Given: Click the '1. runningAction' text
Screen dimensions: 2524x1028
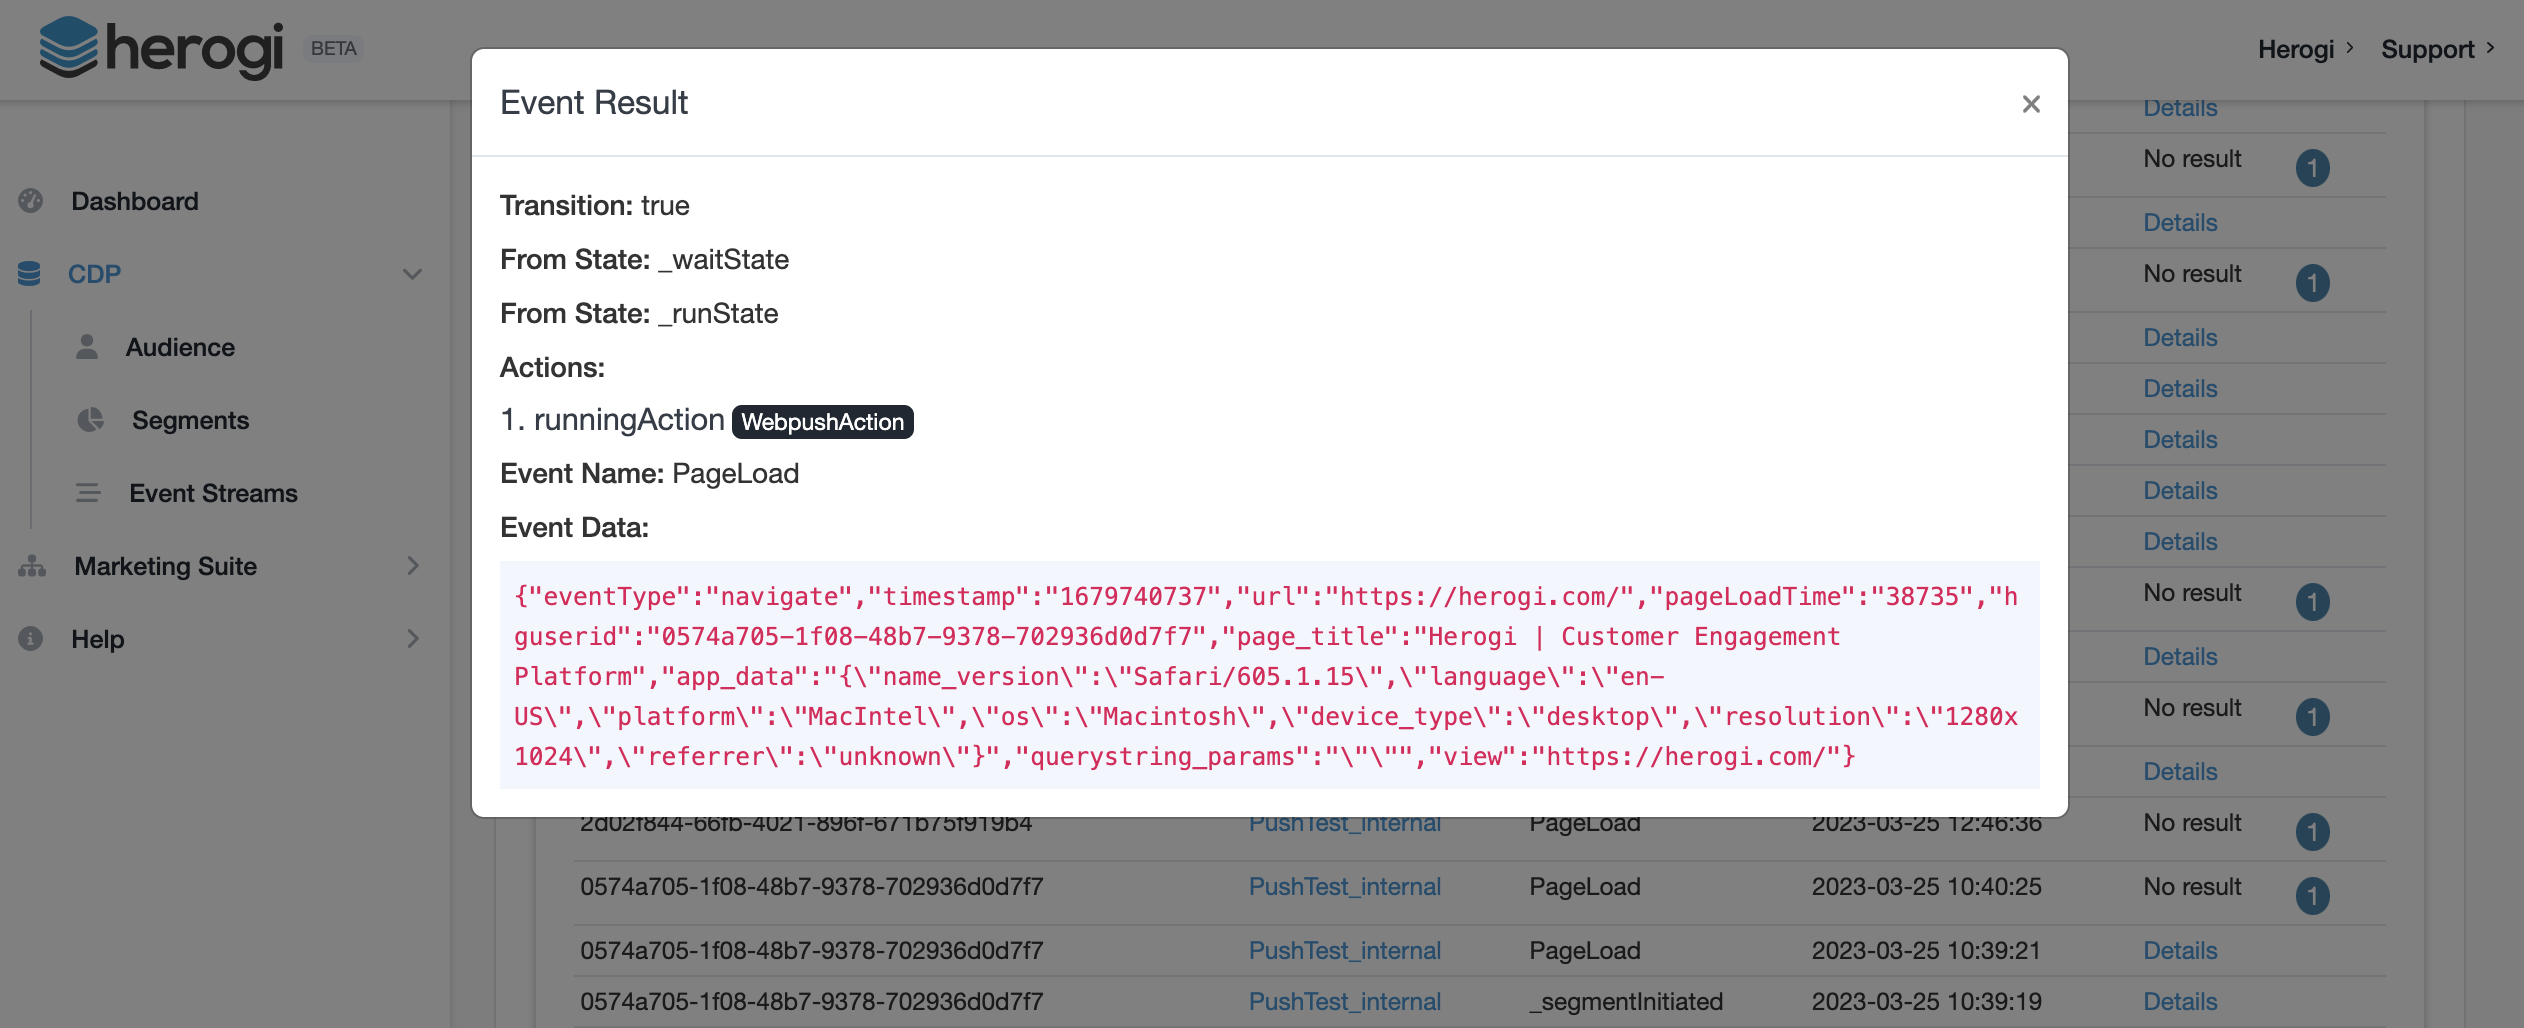Looking at the screenshot, I should point(612,420).
